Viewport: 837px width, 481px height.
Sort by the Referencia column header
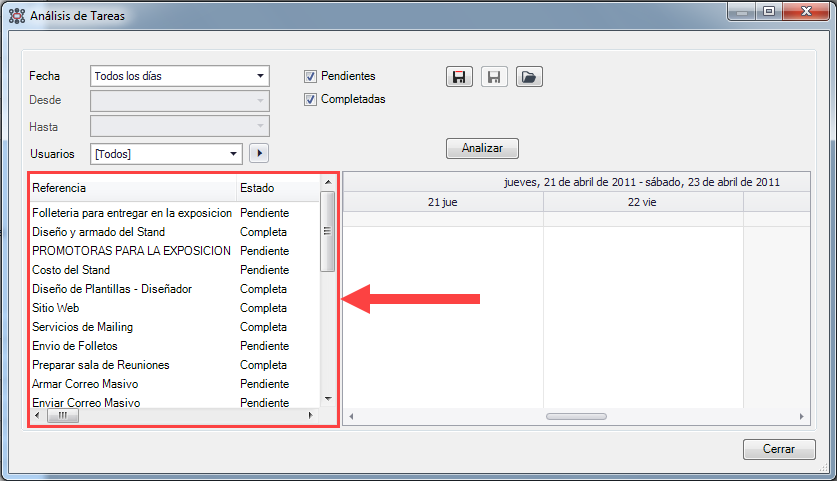tap(133, 188)
